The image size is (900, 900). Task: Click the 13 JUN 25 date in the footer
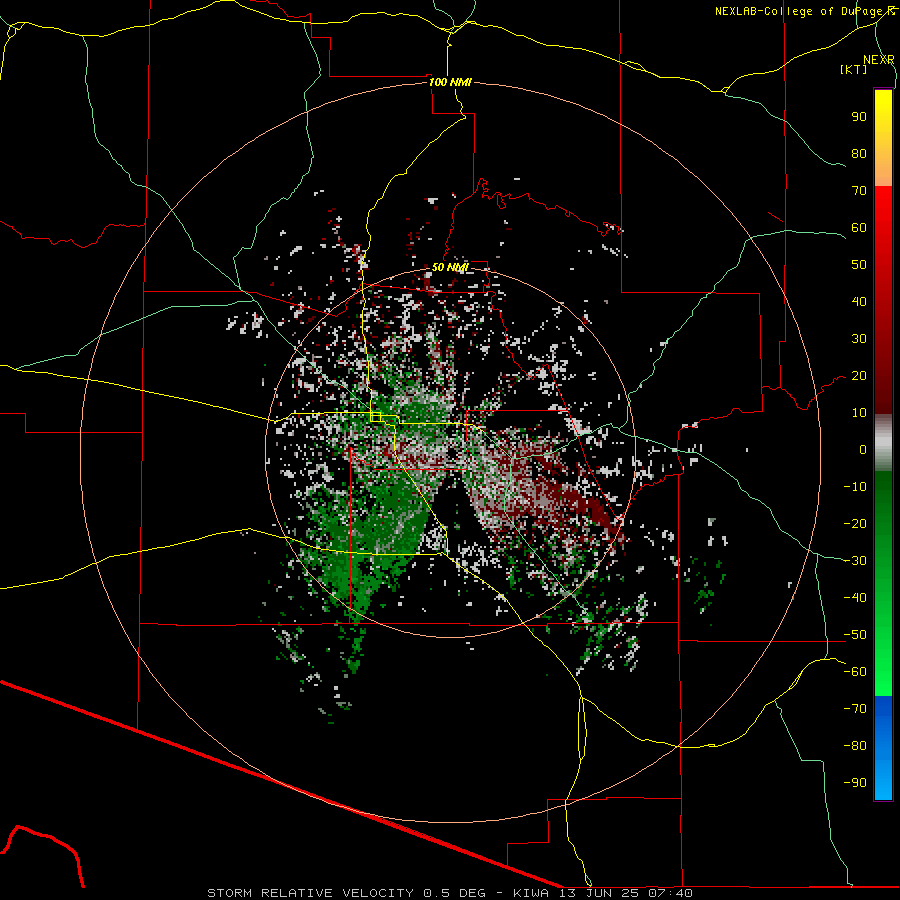(x=599, y=893)
